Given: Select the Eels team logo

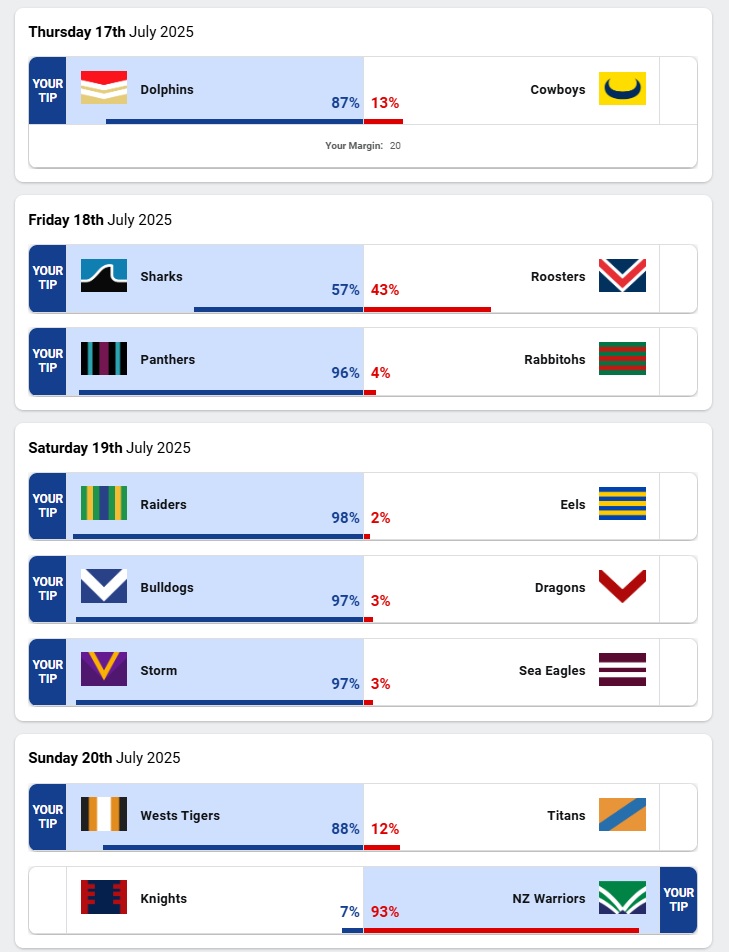Looking at the screenshot, I should point(622,503).
